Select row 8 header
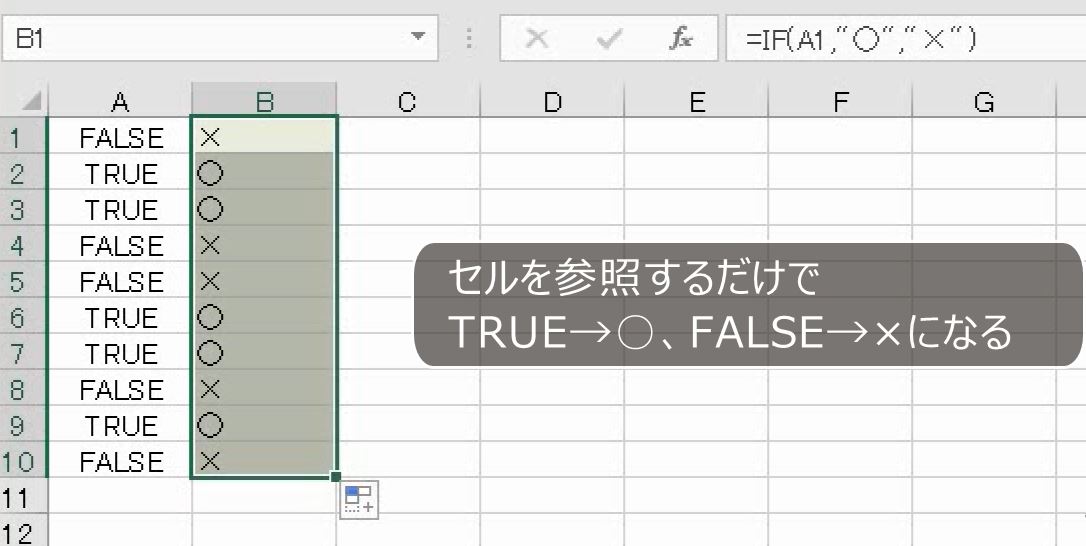Screen dimensions: 1086x546 (24, 387)
